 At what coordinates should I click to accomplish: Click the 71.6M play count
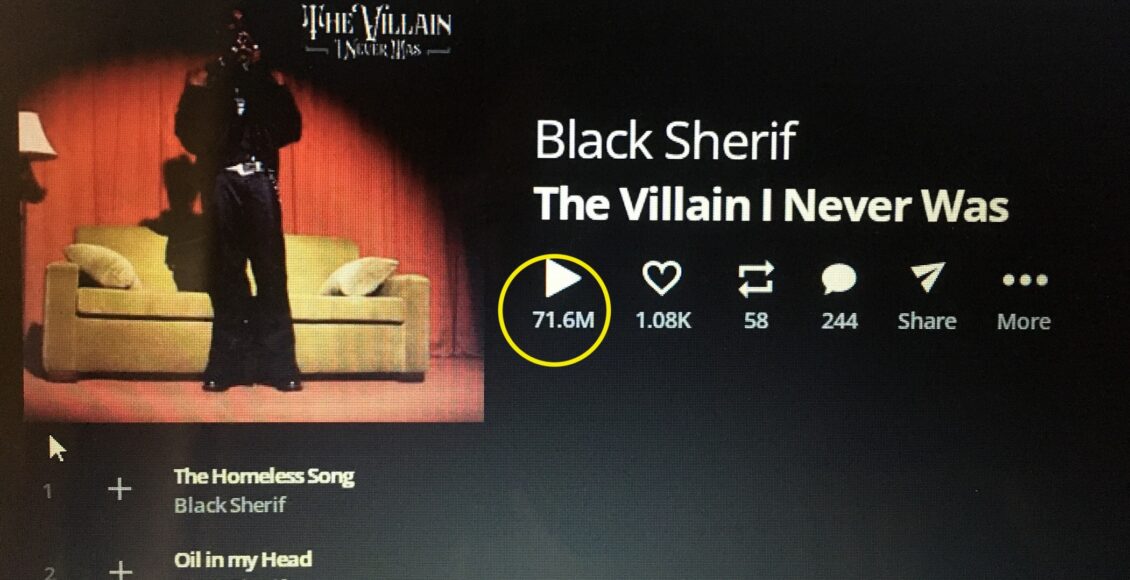[x=564, y=320]
